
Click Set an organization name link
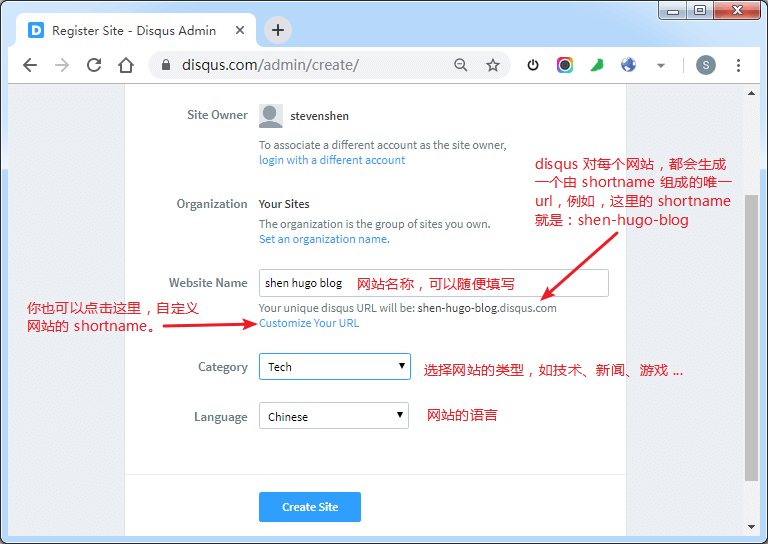[324, 239]
